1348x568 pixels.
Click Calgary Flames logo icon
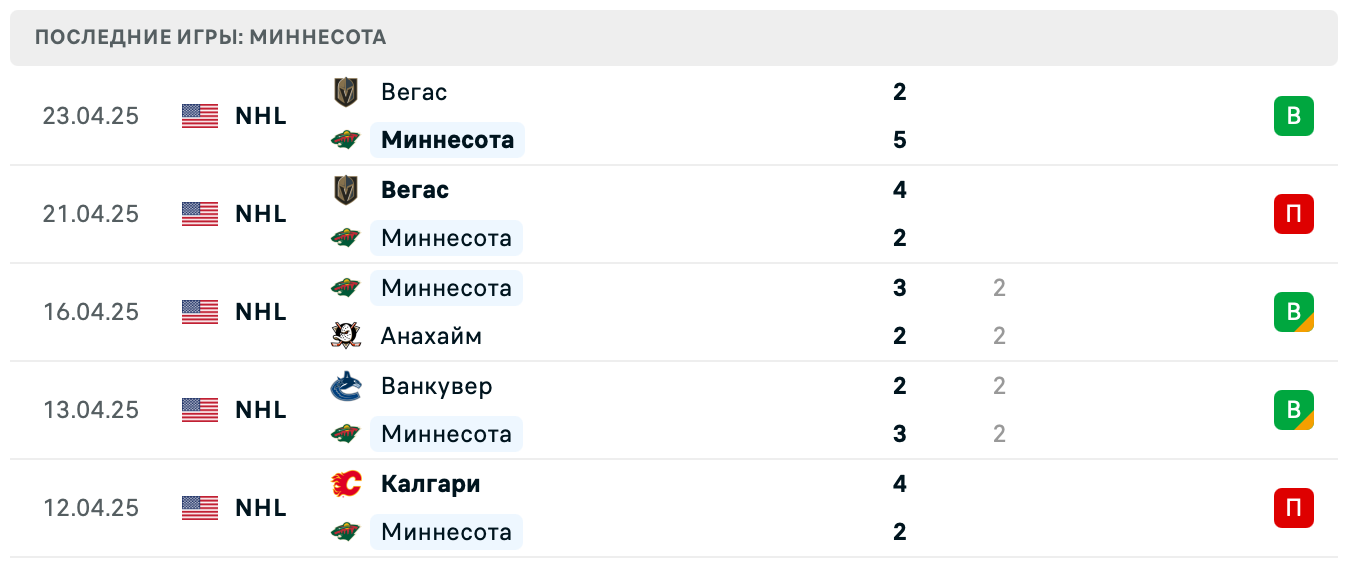(x=345, y=484)
